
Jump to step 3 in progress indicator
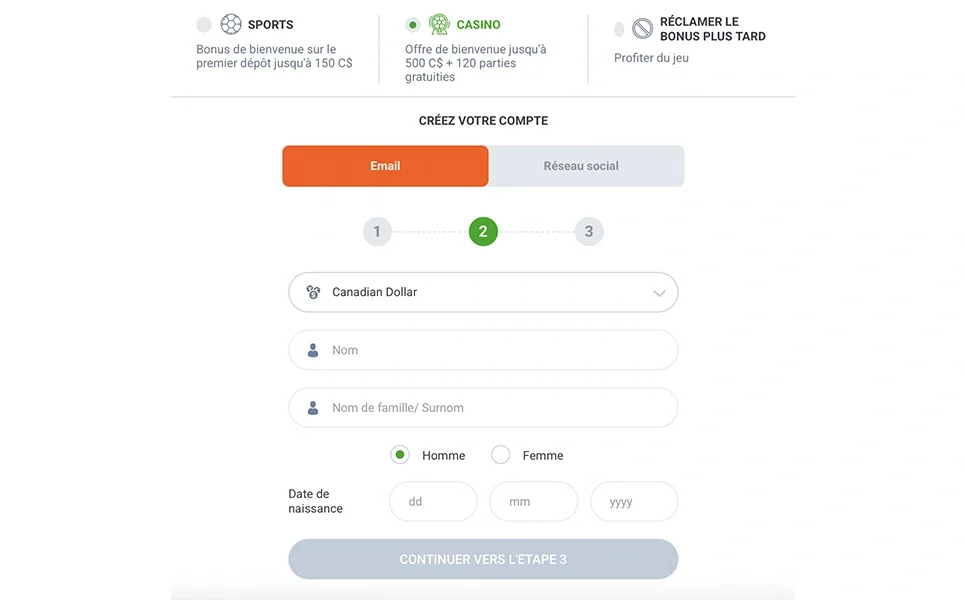point(589,232)
